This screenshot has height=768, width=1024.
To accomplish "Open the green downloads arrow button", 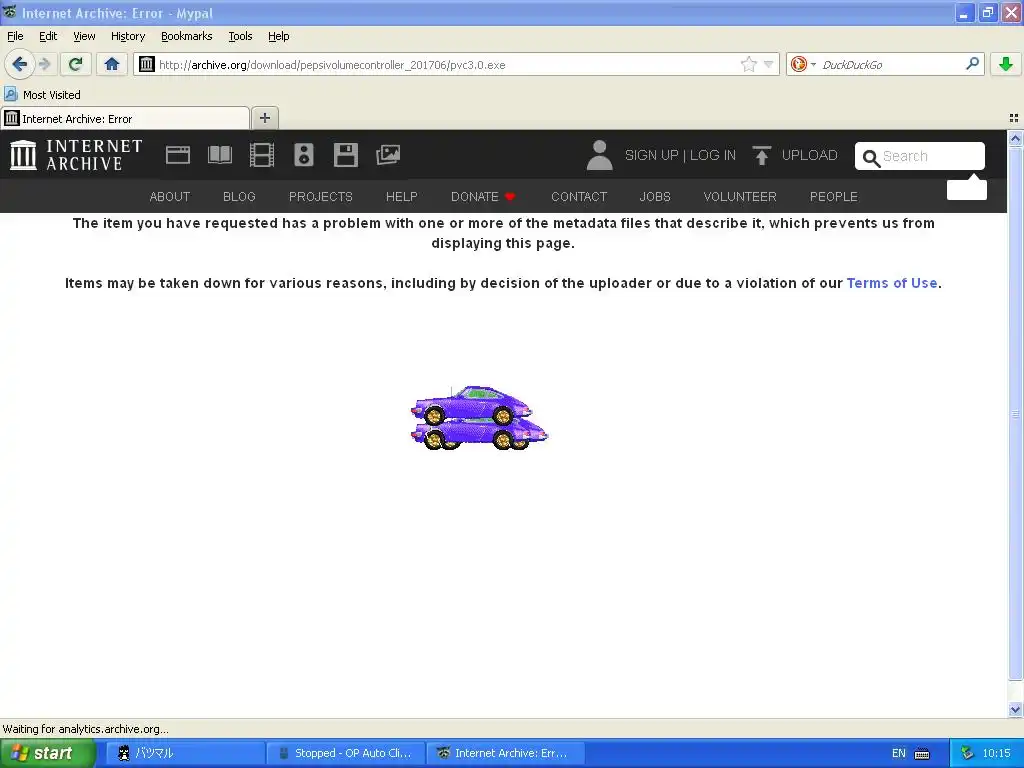I will click(1006, 64).
